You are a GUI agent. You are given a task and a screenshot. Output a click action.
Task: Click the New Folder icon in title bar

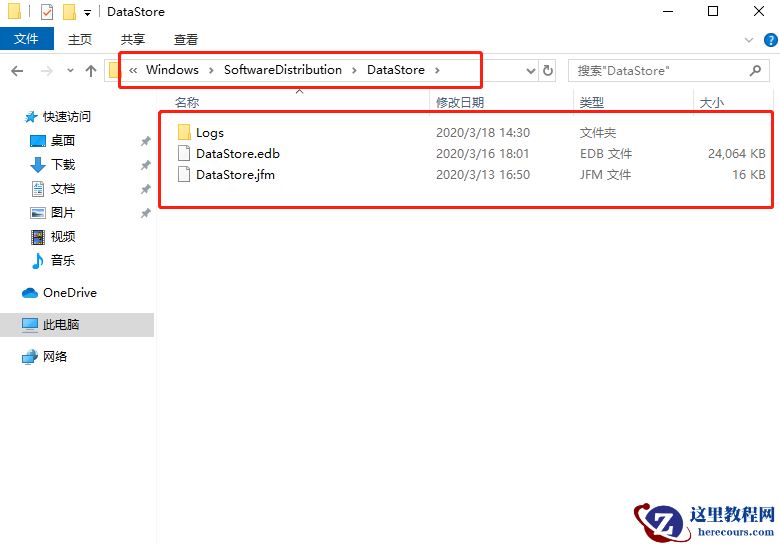(69, 11)
